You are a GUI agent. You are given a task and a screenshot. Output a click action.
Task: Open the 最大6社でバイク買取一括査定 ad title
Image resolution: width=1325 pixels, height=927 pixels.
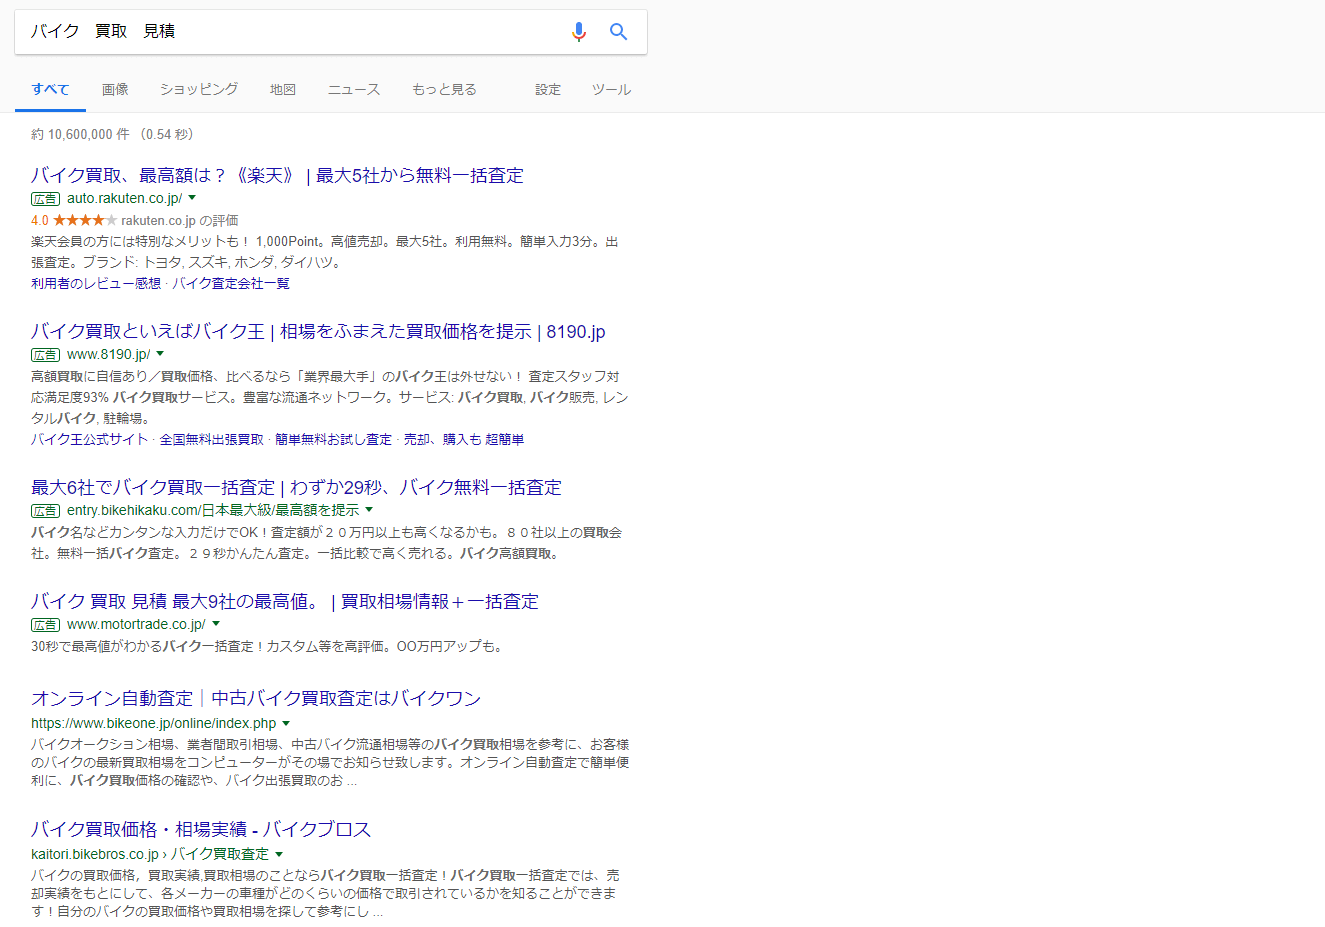pyautogui.click(x=296, y=487)
